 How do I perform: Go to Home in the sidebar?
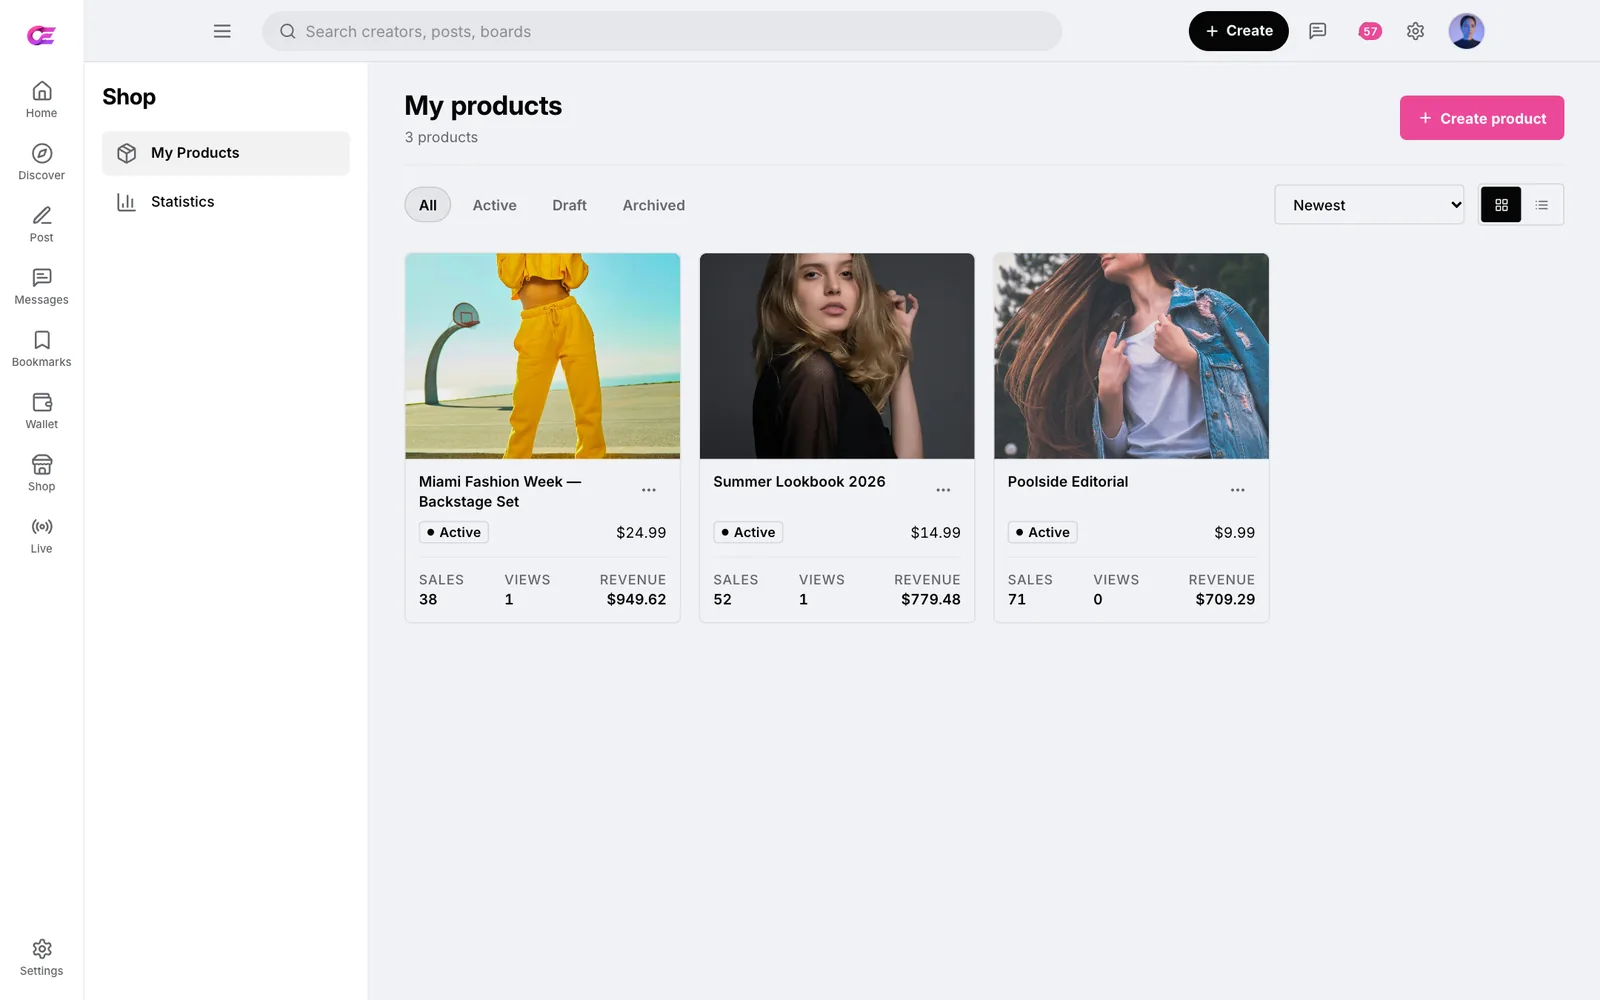[41, 99]
